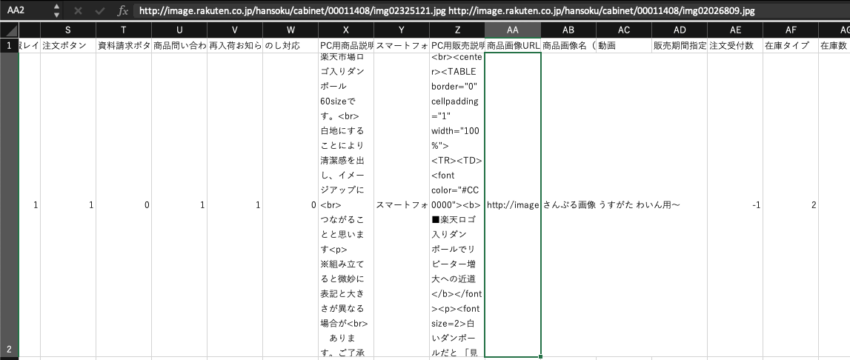Select column AA header
The width and height of the screenshot is (850, 360).
(x=513, y=30)
